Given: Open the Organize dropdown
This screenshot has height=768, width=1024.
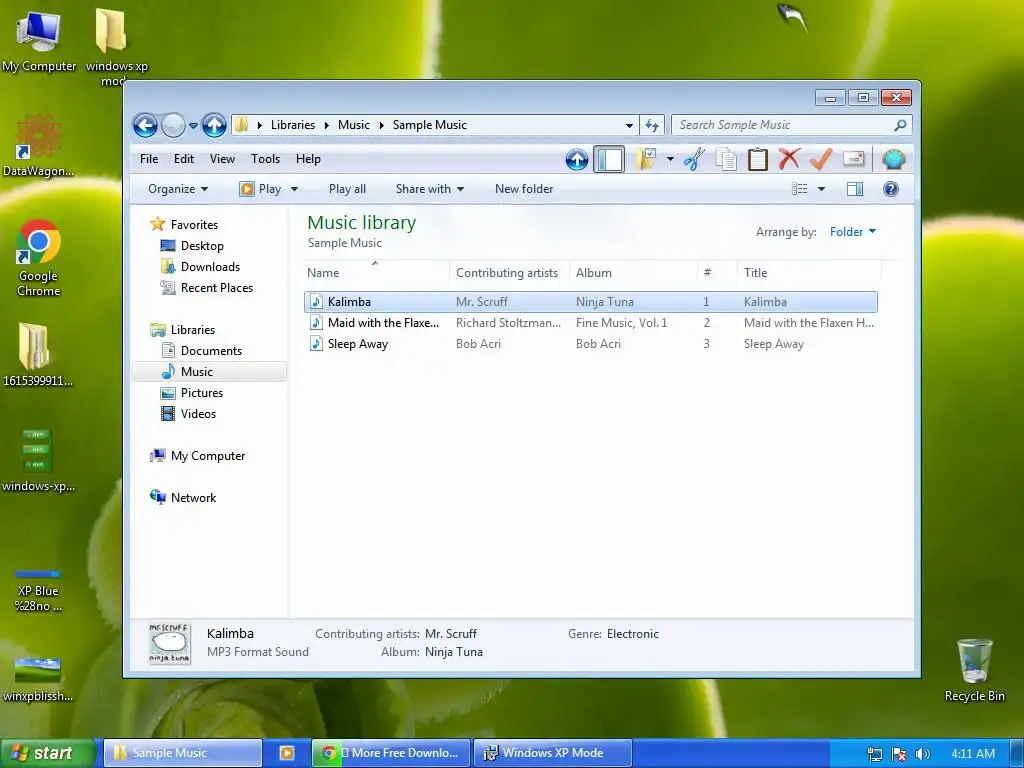Looking at the screenshot, I should click(178, 189).
